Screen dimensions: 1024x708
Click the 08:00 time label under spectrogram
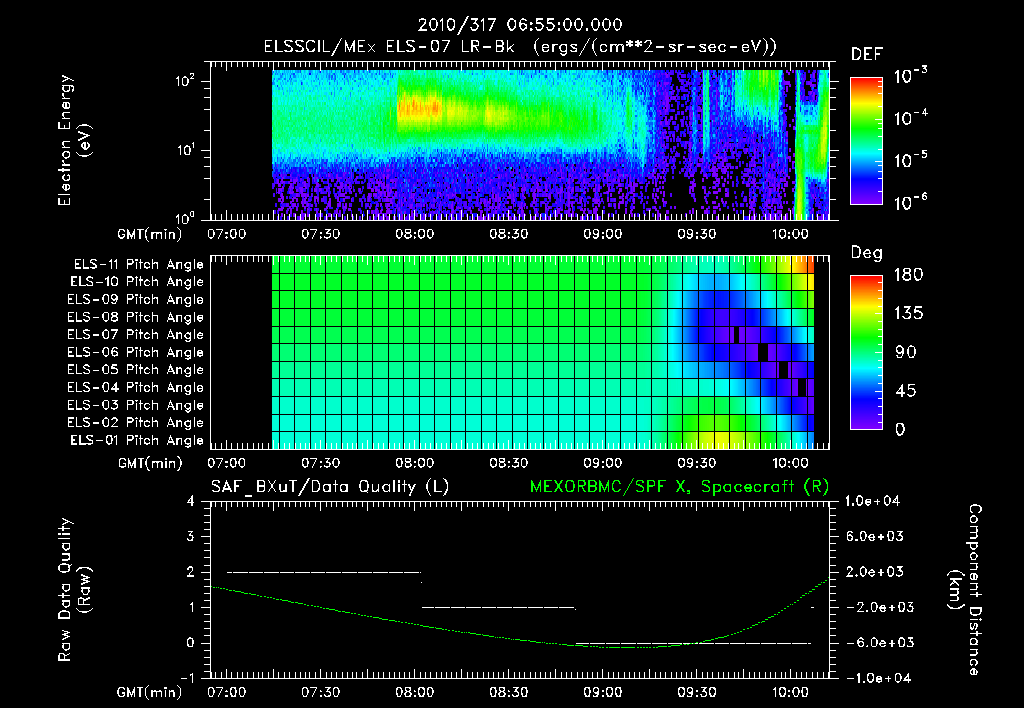click(415, 234)
